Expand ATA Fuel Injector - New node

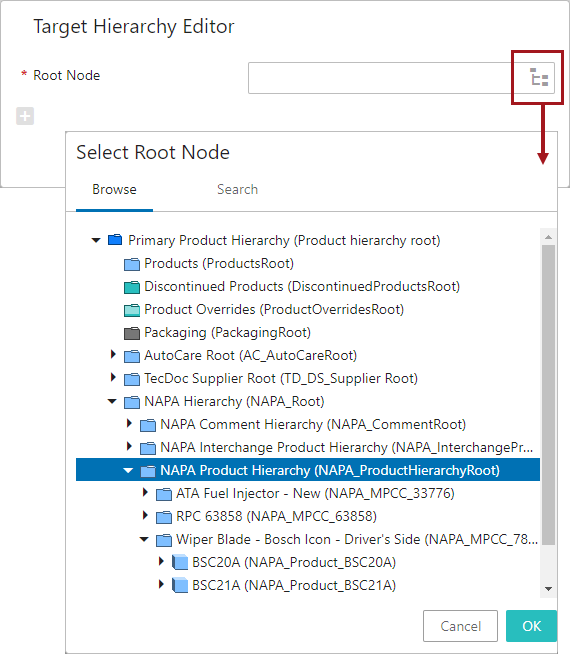tap(145, 493)
